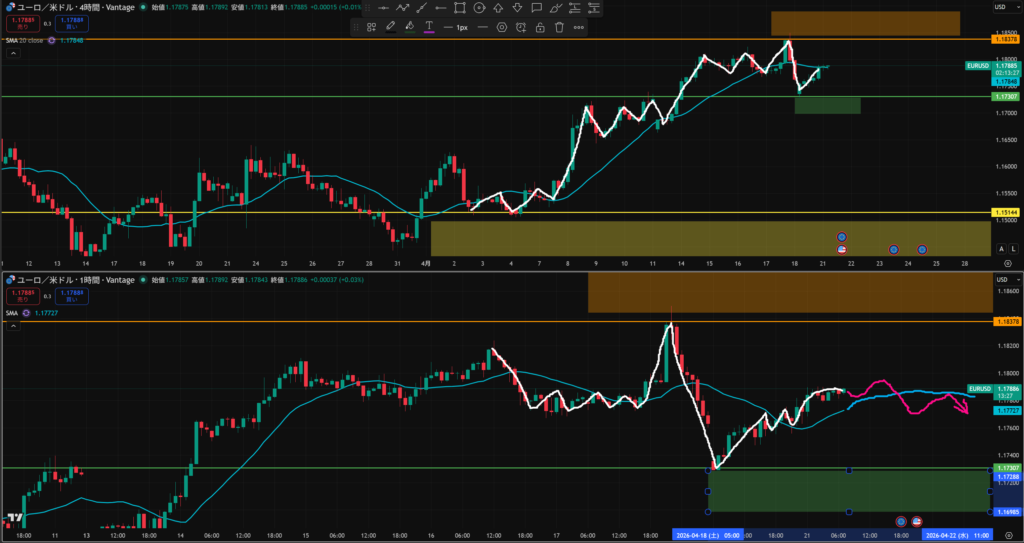This screenshot has height=543, width=1024.
Task: Add alert for drawing with clock icon
Action: [x=521, y=27]
